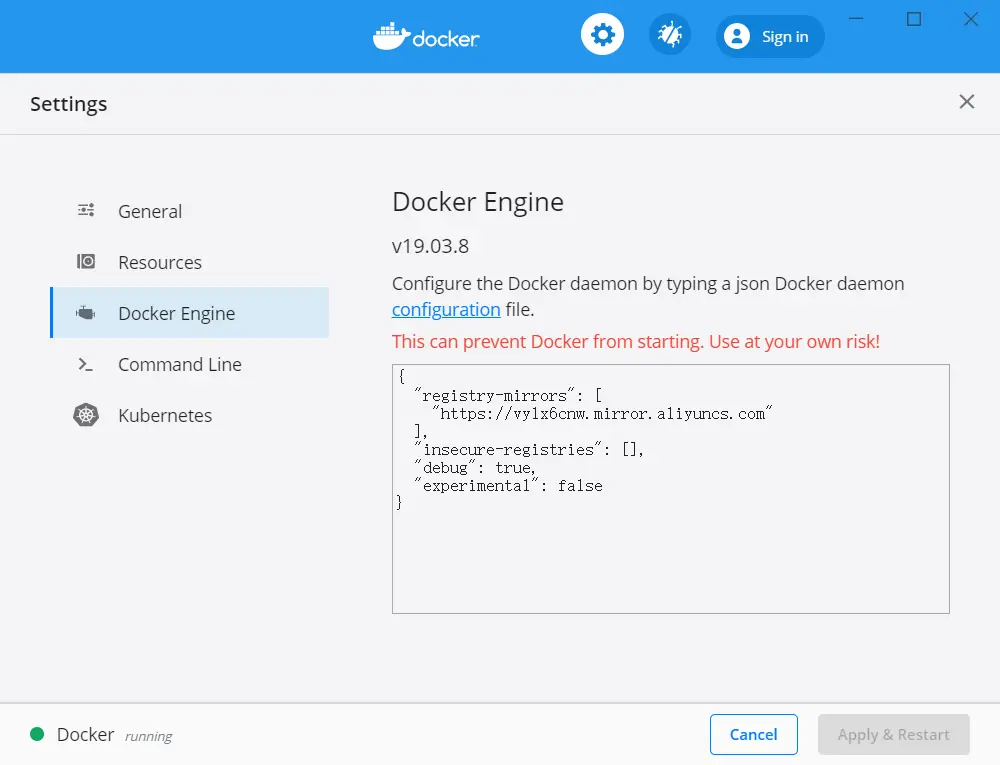This screenshot has height=765, width=1000.
Task: Click the version text v19.03.8
Action: tap(430, 246)
